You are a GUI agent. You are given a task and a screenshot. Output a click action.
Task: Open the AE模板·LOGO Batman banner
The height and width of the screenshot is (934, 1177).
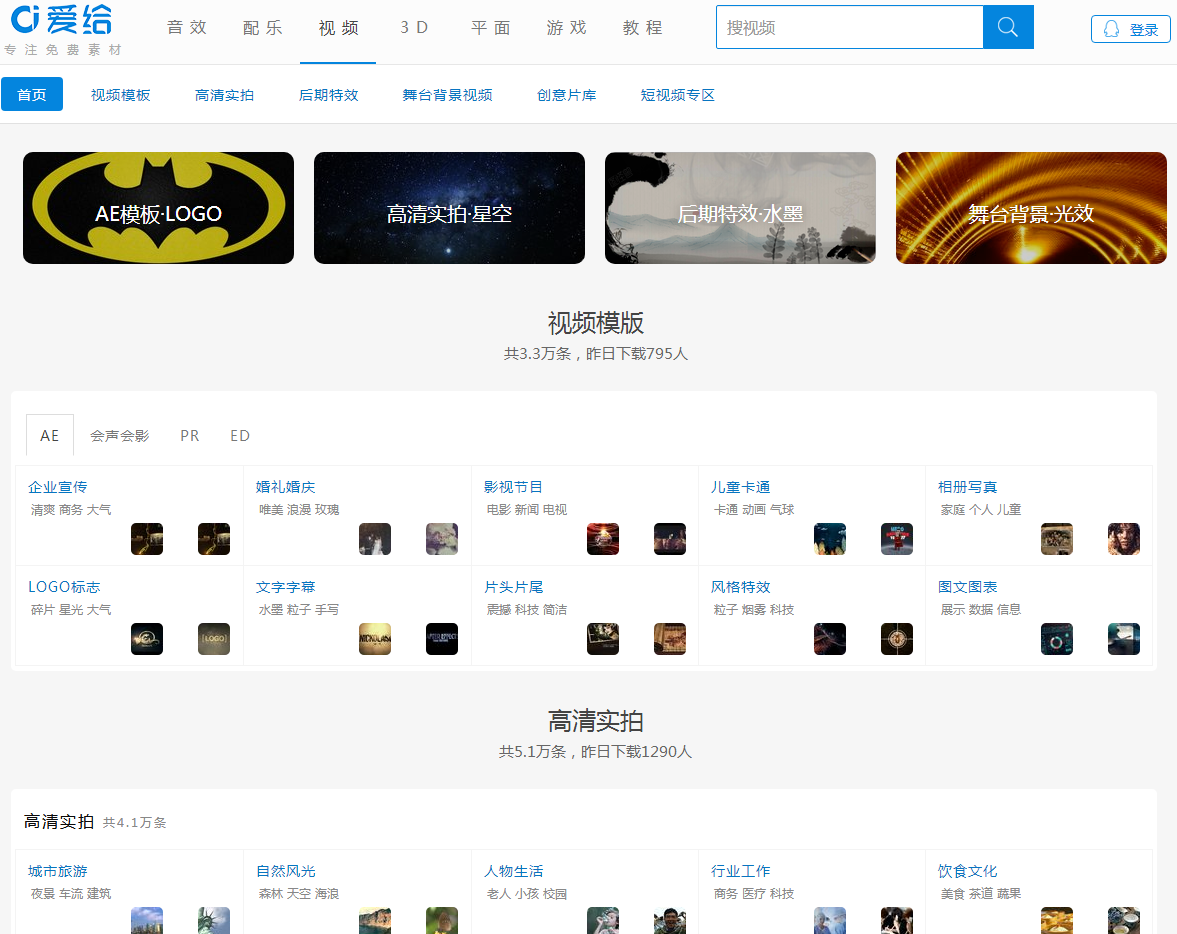(x=158, y=208)
